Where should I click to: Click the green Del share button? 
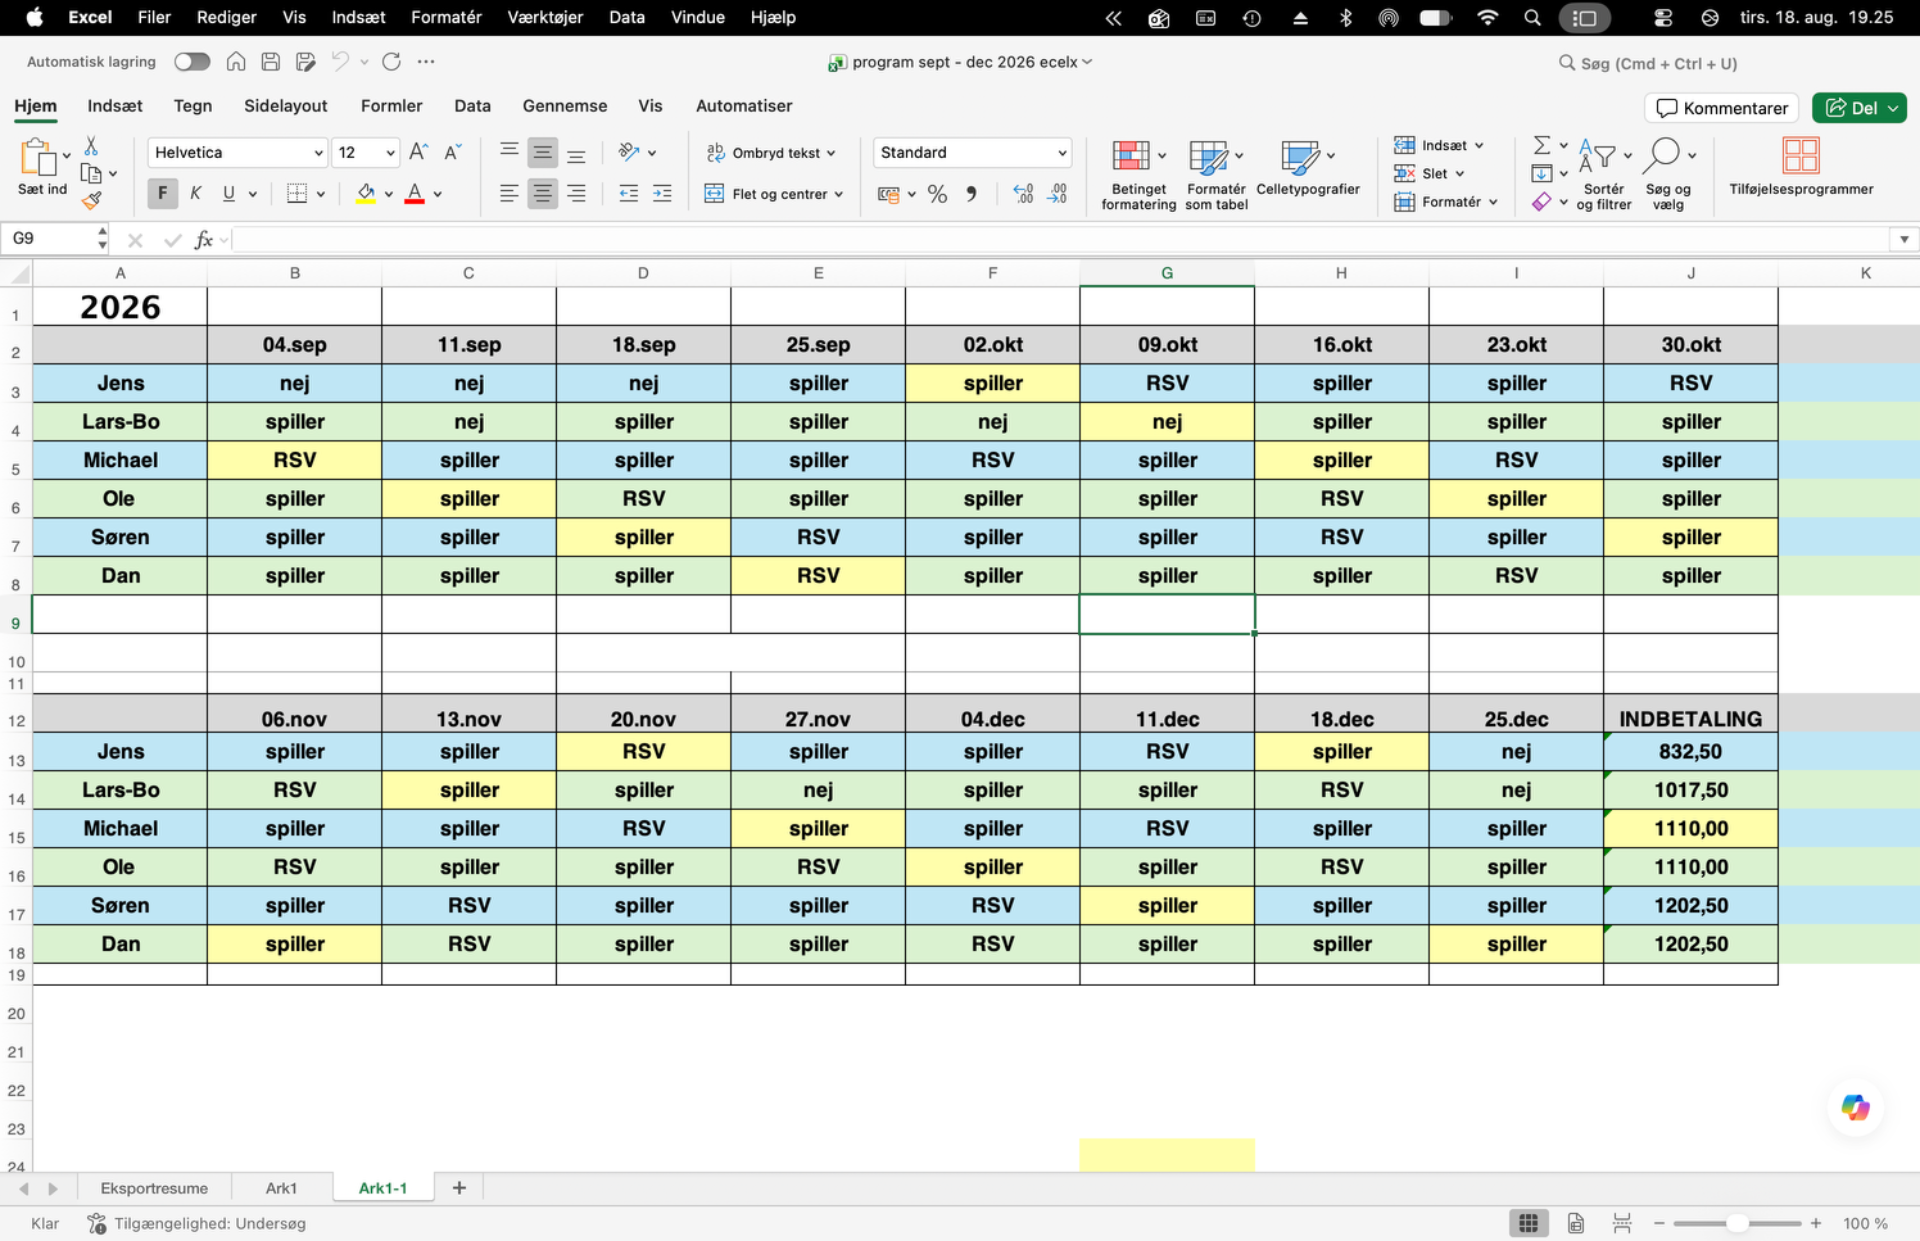tap(1859, 108)
